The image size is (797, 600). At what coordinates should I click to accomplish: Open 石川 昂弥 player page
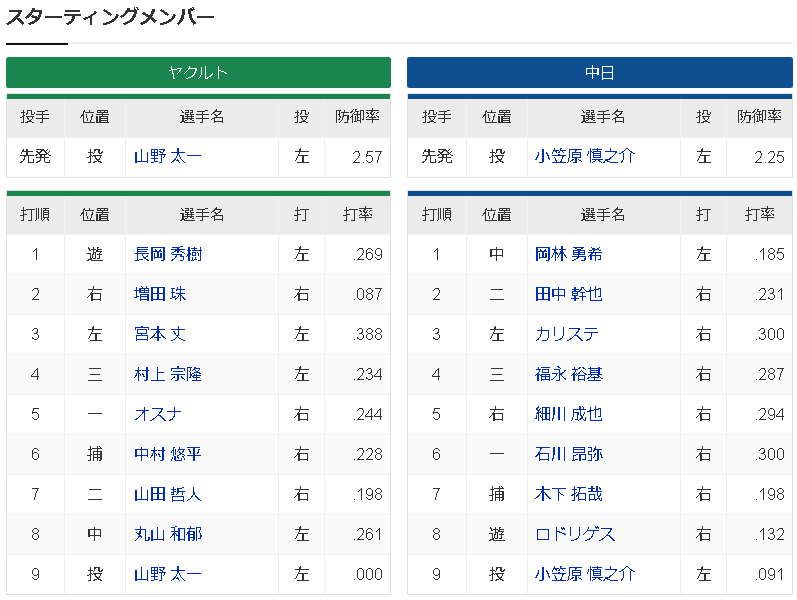pyautogui.click(x=568, y=454)
